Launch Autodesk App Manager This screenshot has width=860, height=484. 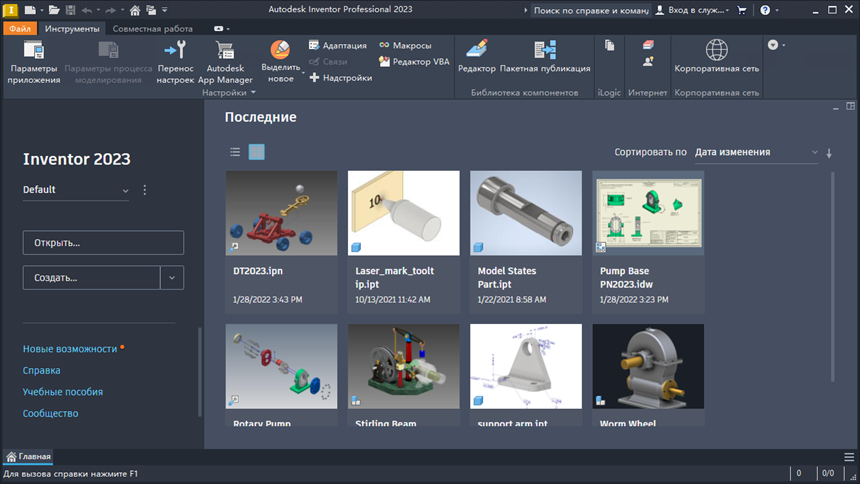point(225,61)
